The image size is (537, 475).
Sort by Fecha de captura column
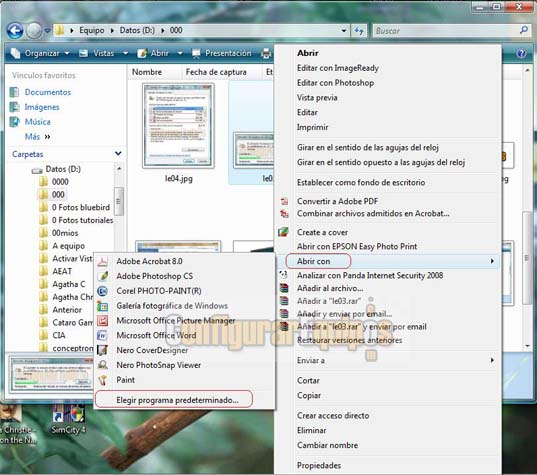point(216,72)
